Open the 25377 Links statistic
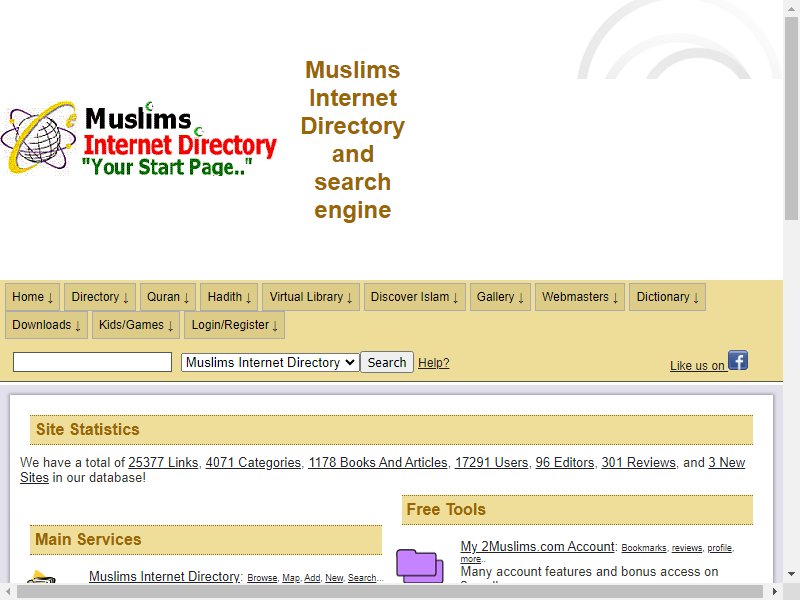Screen dimensions: 800x600 [x=163, y=462]
